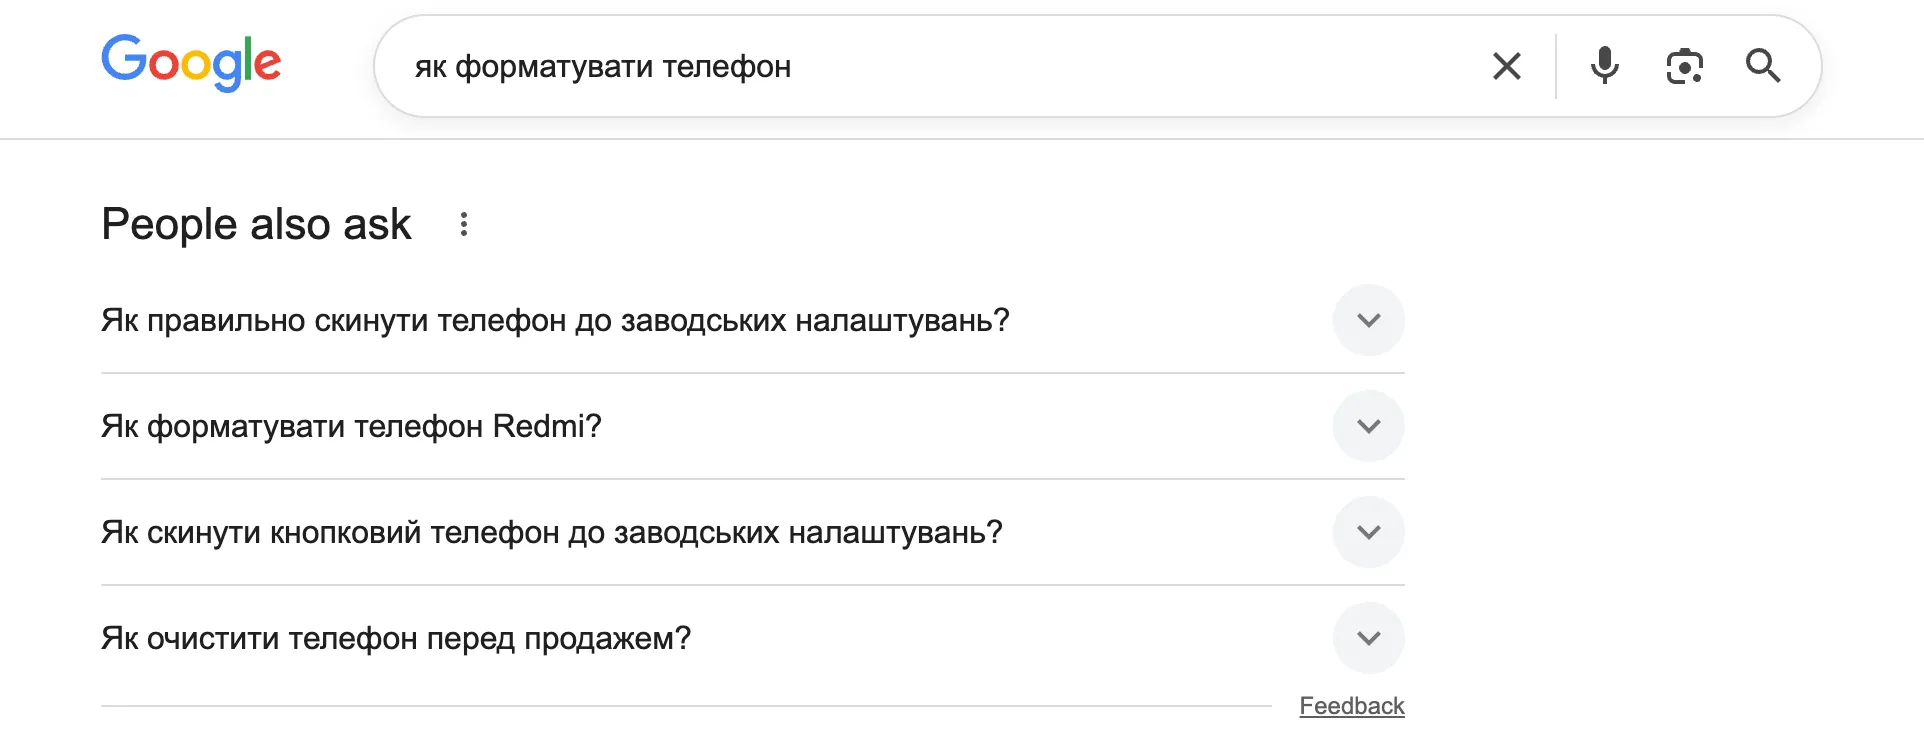The width and height of the screenshot is (1924, 744).
Task: Expand the cleaning phone before sale question
Action: click(x=1368, y=637)
